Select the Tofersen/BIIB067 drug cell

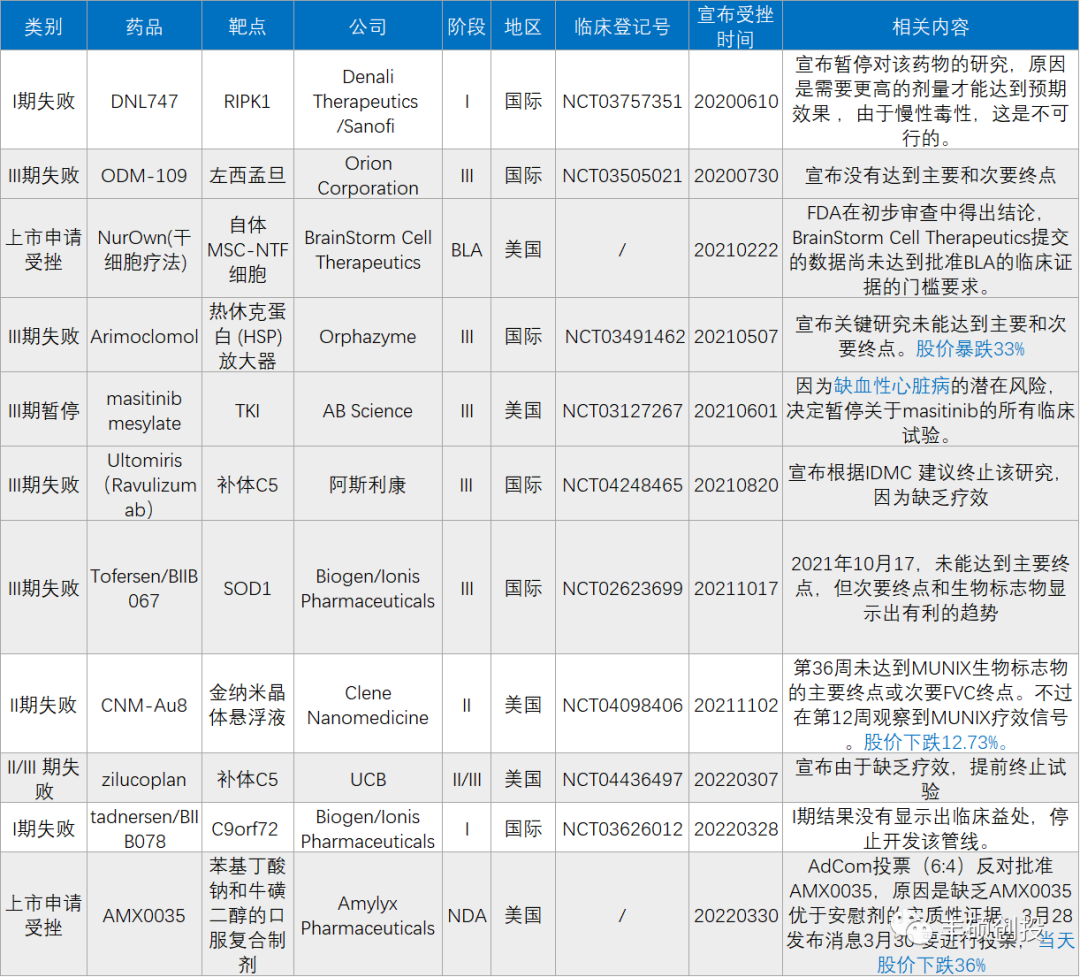point(145,588)
